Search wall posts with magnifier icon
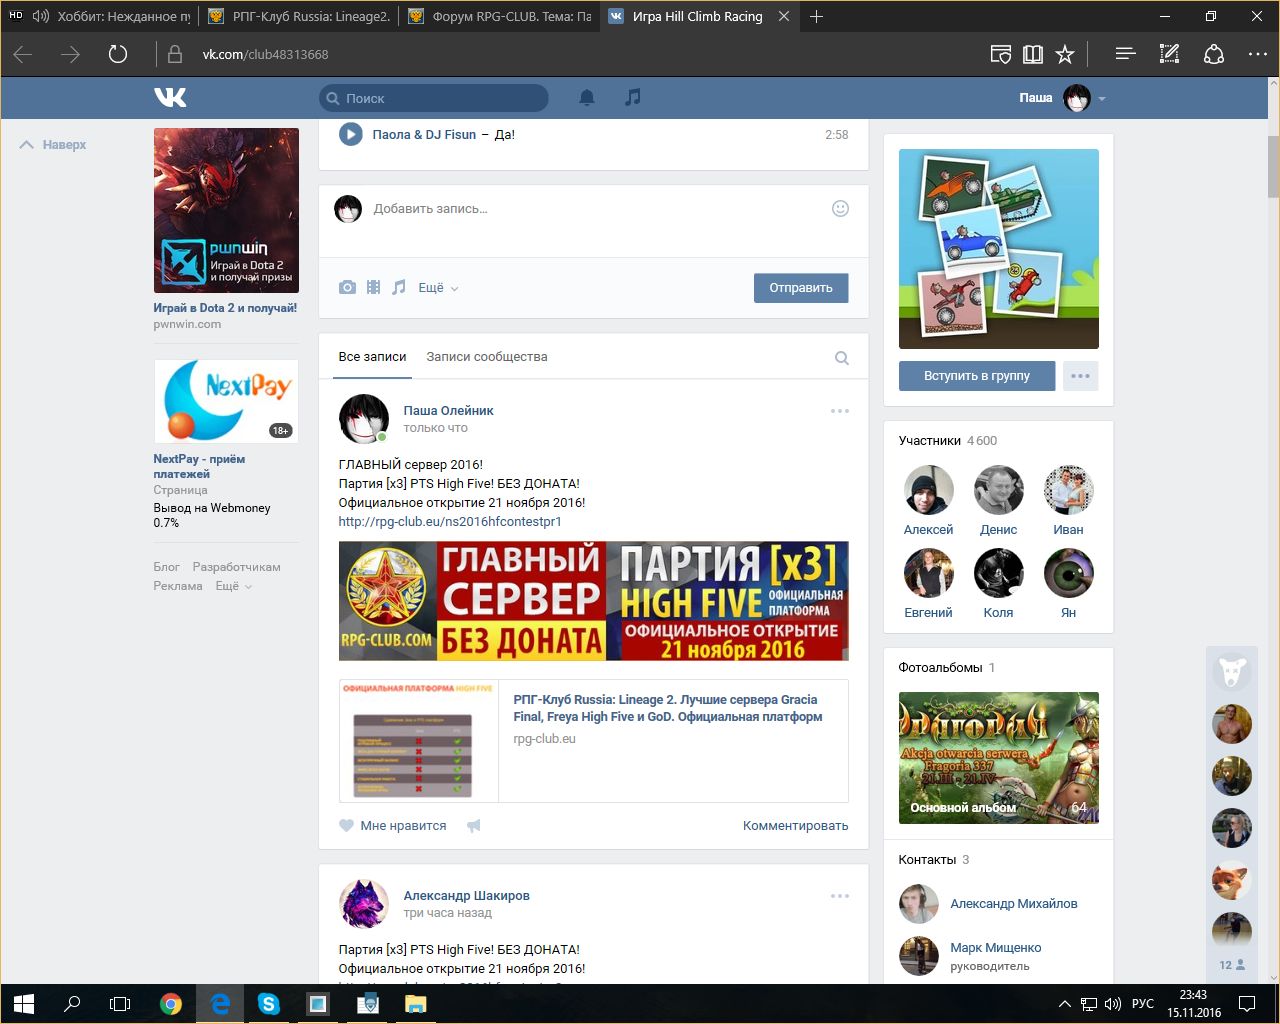The image size is (1280, 1024). (842, 358)
